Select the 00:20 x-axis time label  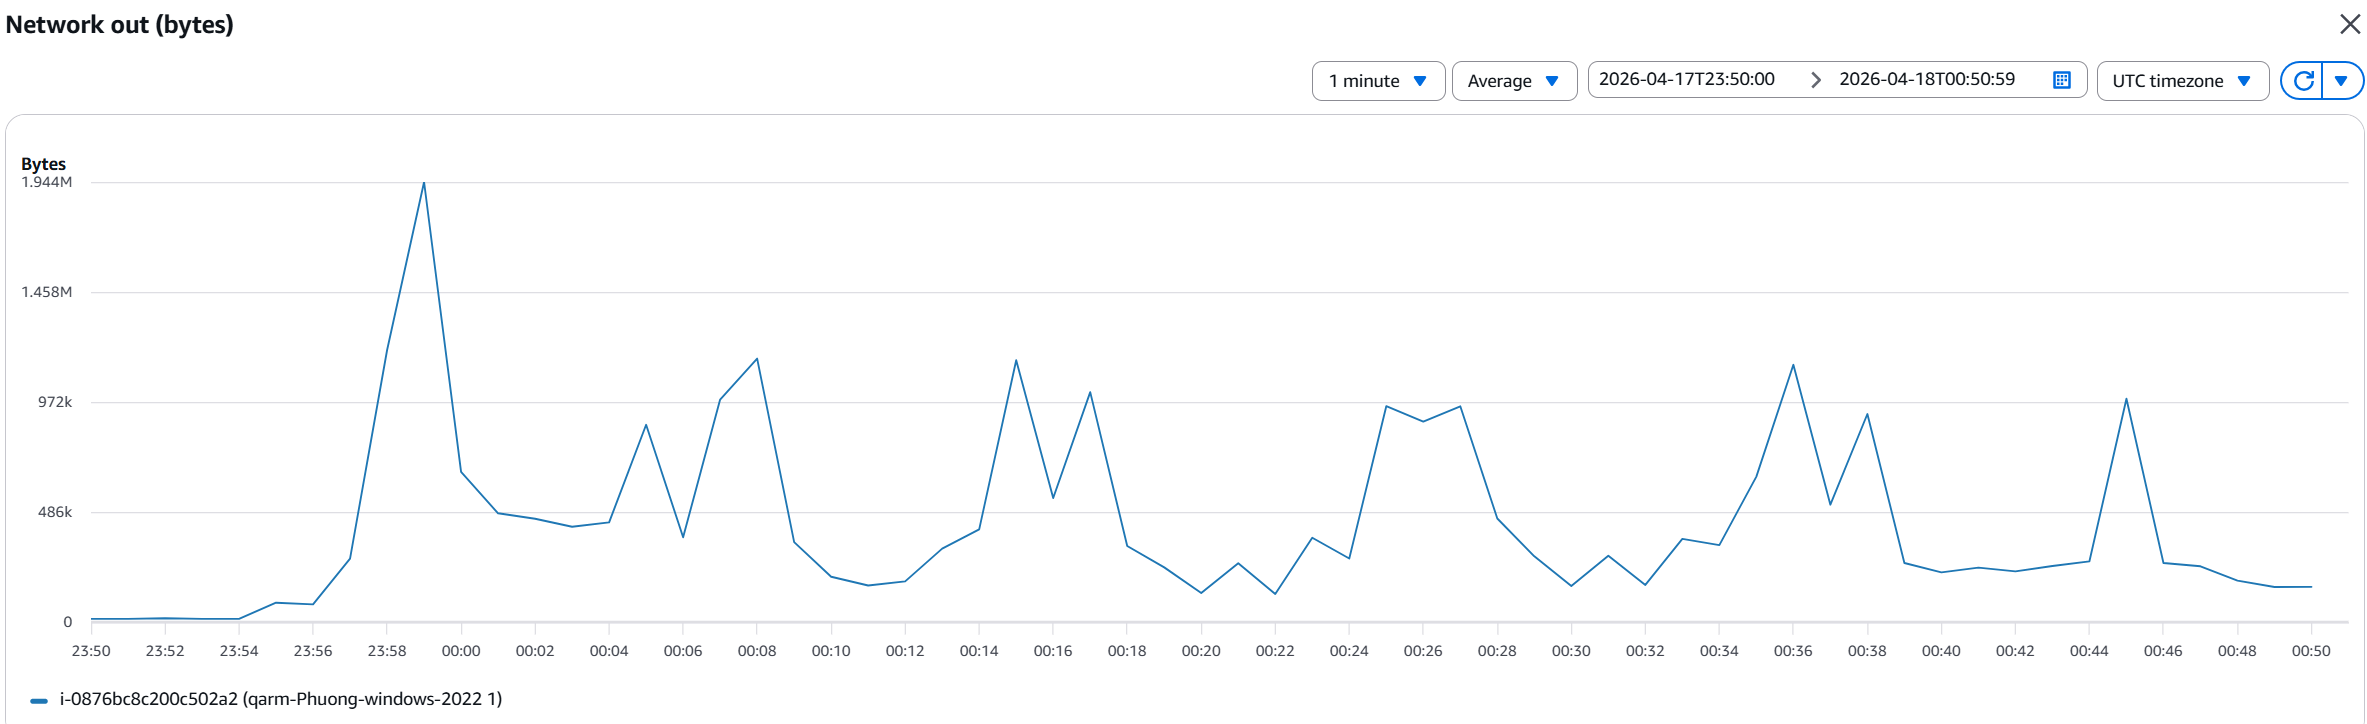tap(1201, 651)
